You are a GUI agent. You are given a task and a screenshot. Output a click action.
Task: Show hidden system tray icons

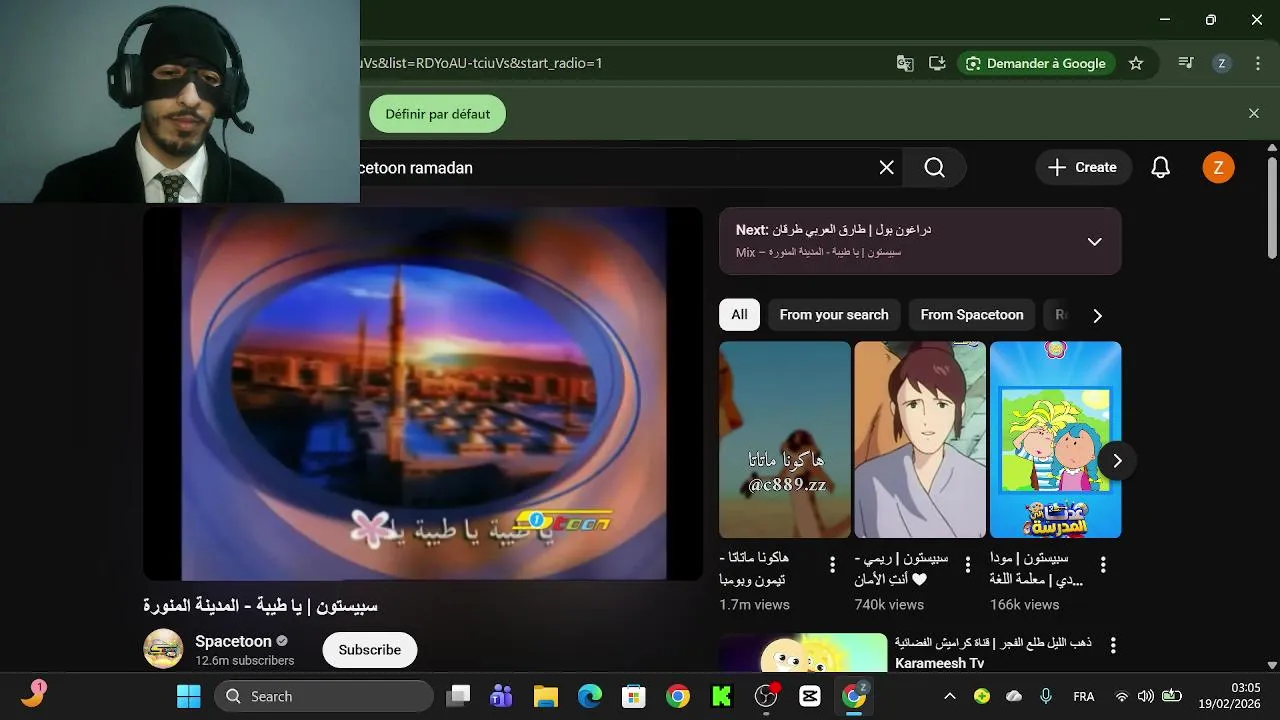[949, 696]
